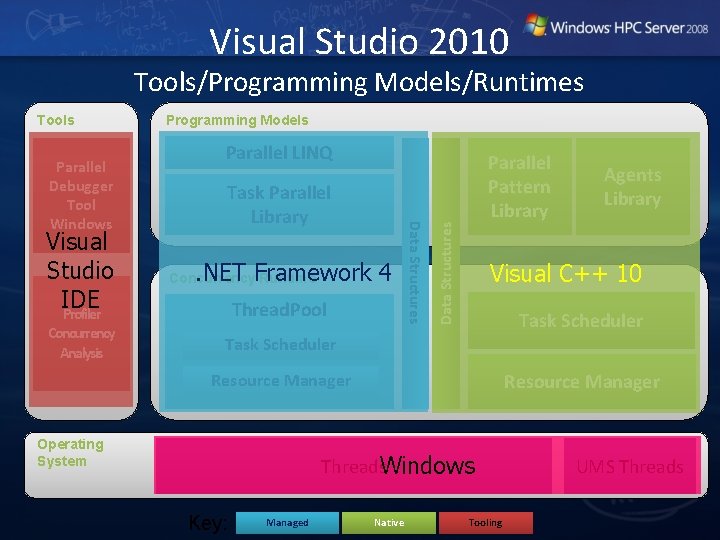
Task: Click the Agents Library box
Action: pos(633,186)
